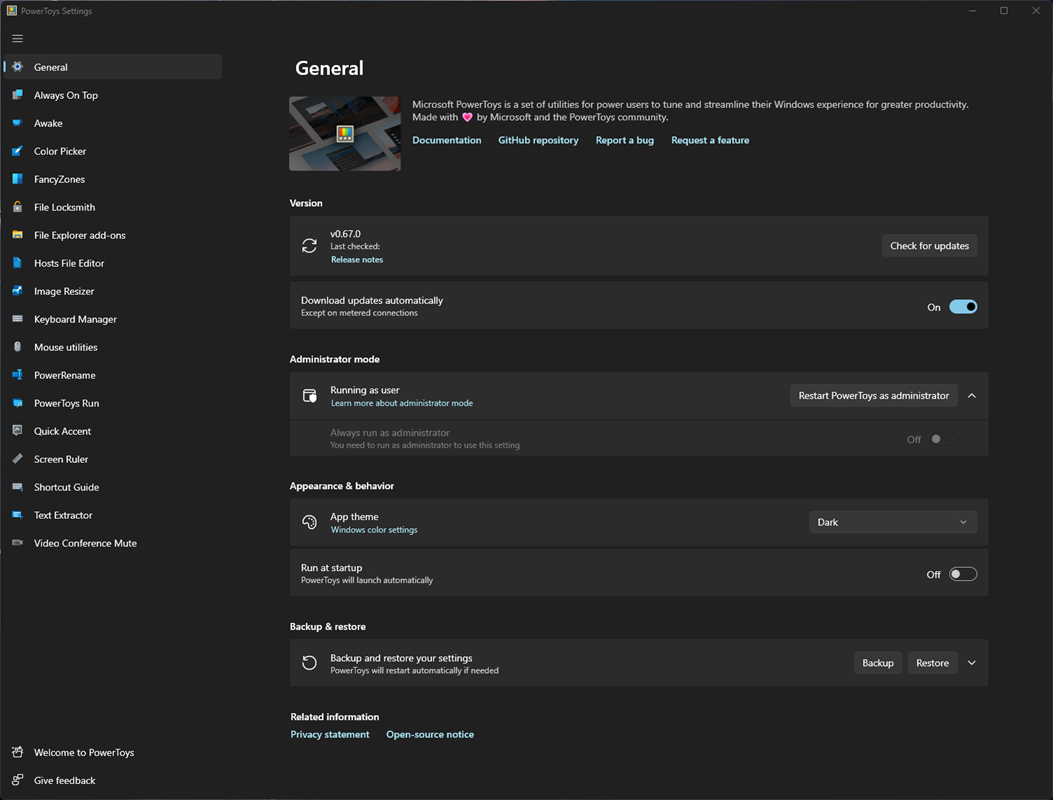
Task: Open the Awake settings page label
Action: 48,123
